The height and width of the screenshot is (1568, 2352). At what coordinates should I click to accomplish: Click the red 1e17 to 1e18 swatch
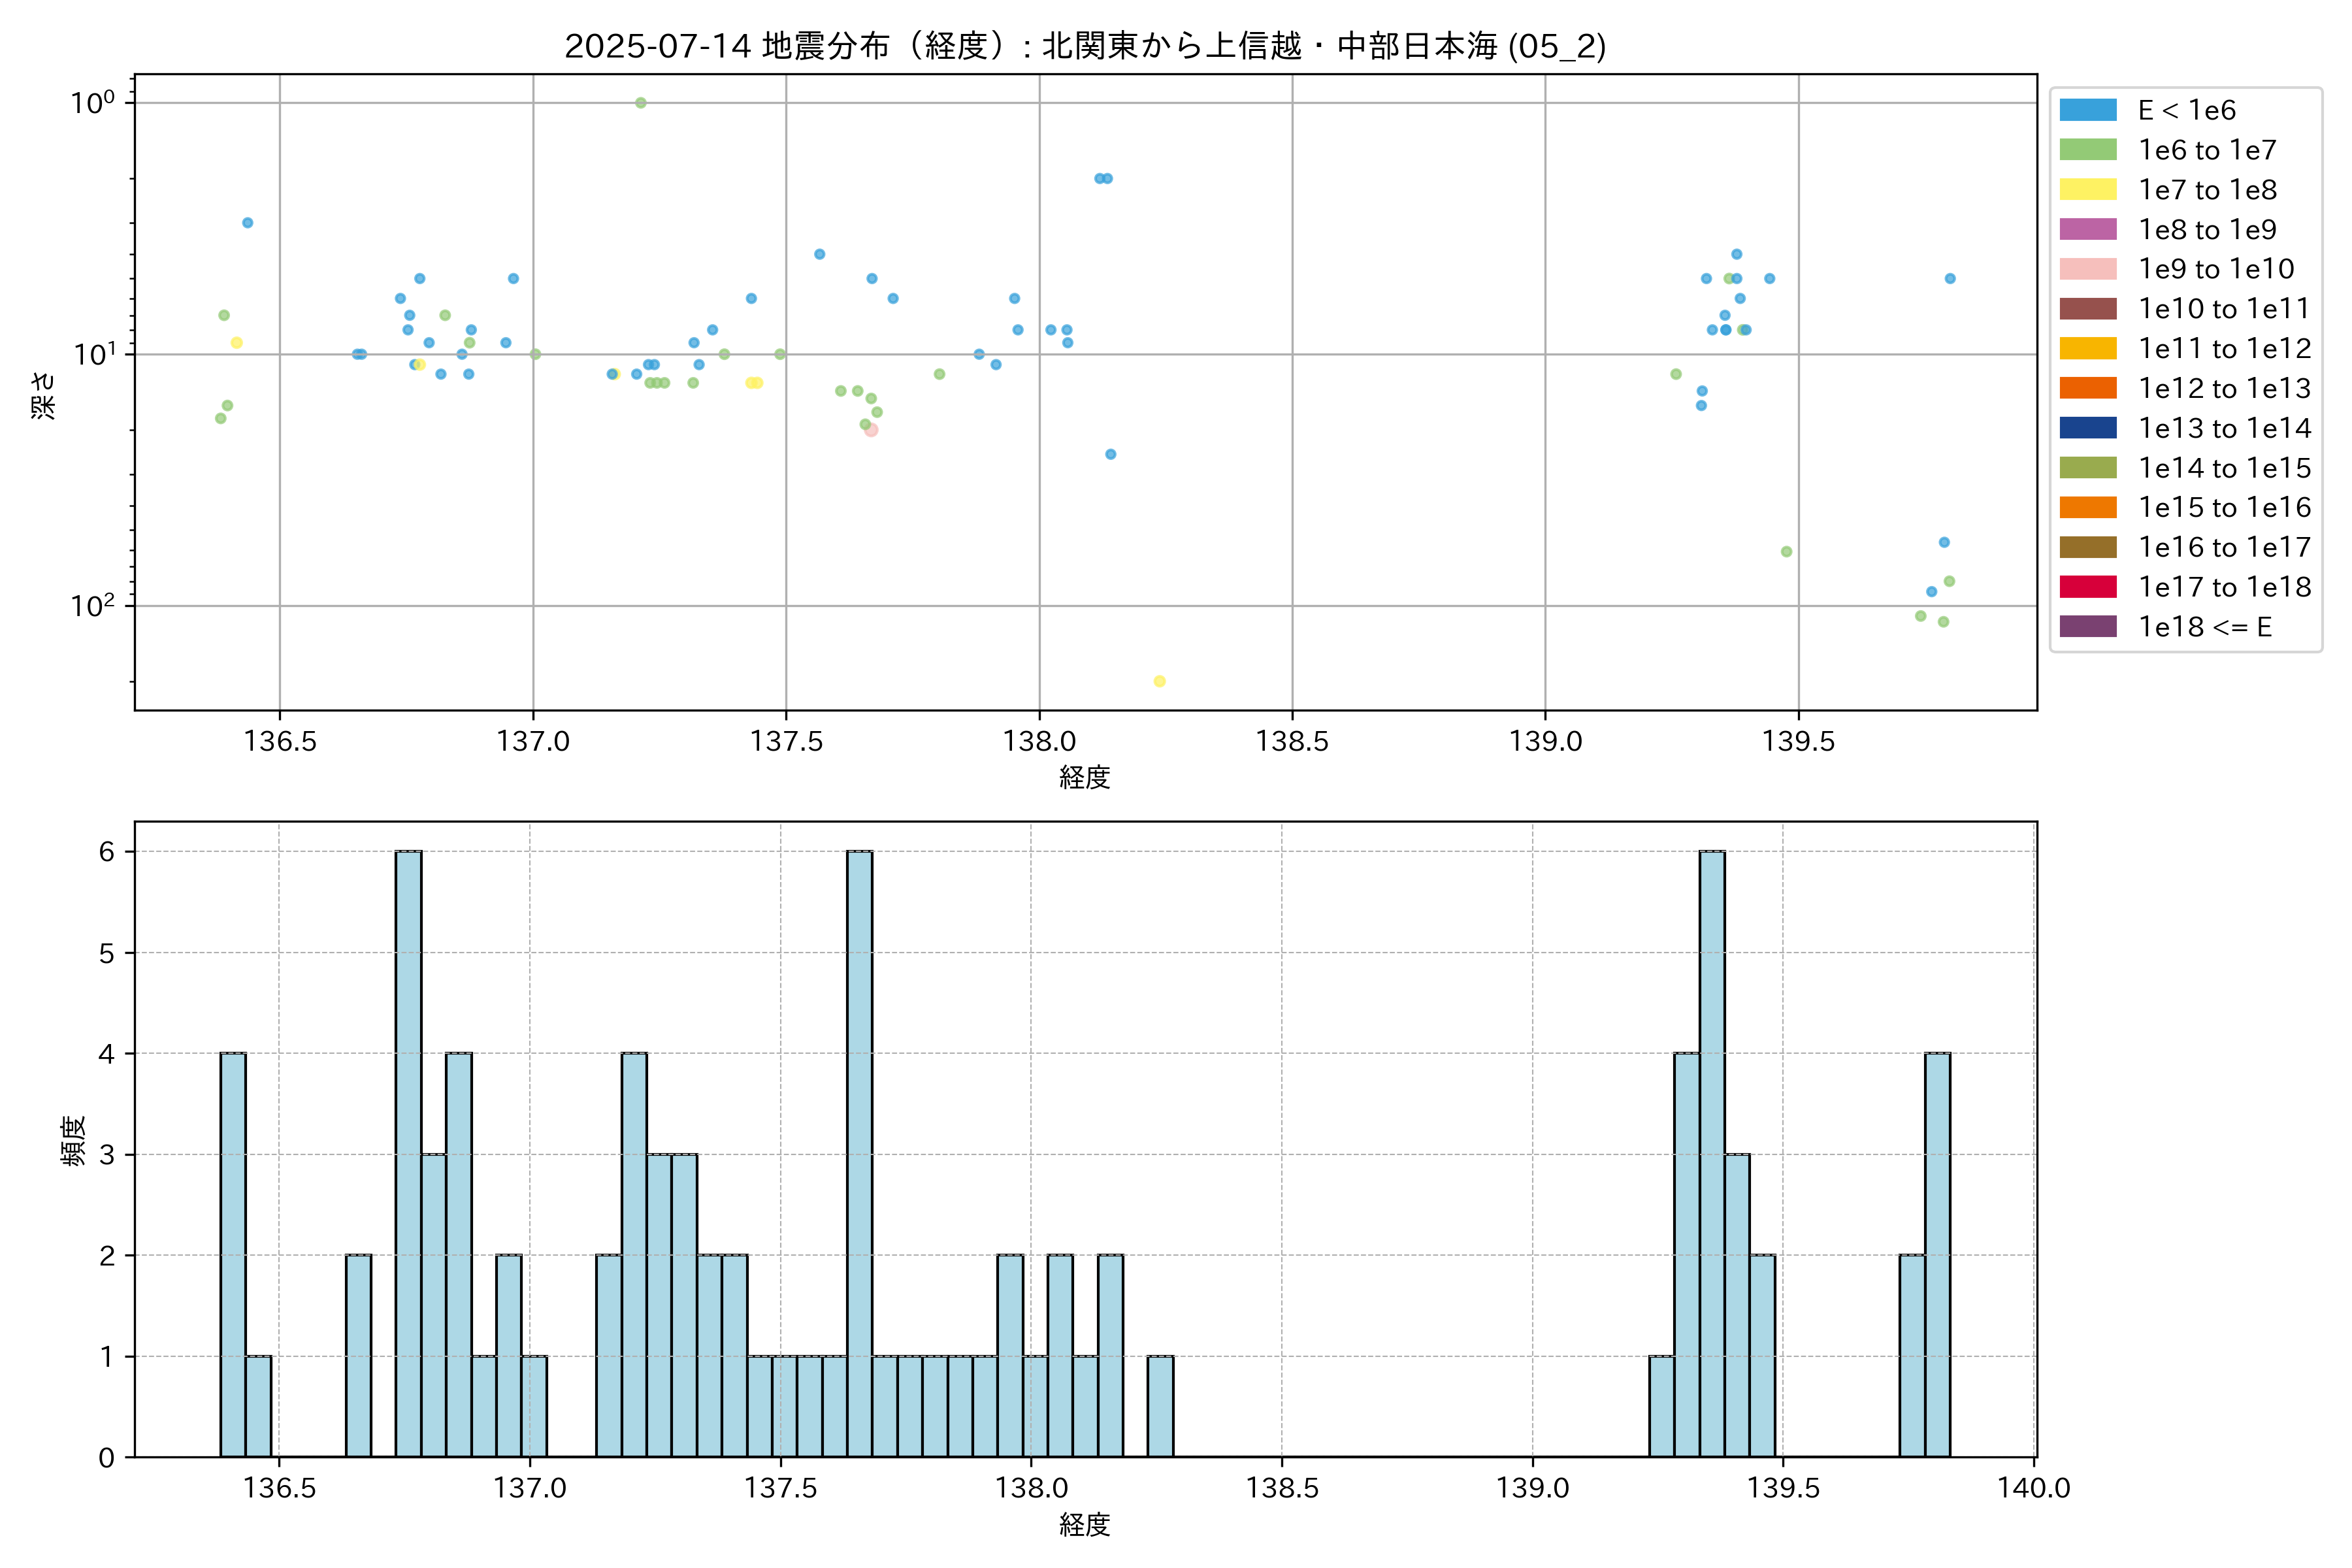[x=2087, y=587]
